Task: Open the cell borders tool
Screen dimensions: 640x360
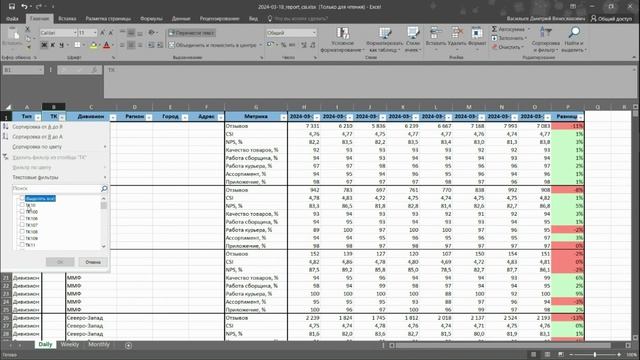Action: (x=77, y=45)
